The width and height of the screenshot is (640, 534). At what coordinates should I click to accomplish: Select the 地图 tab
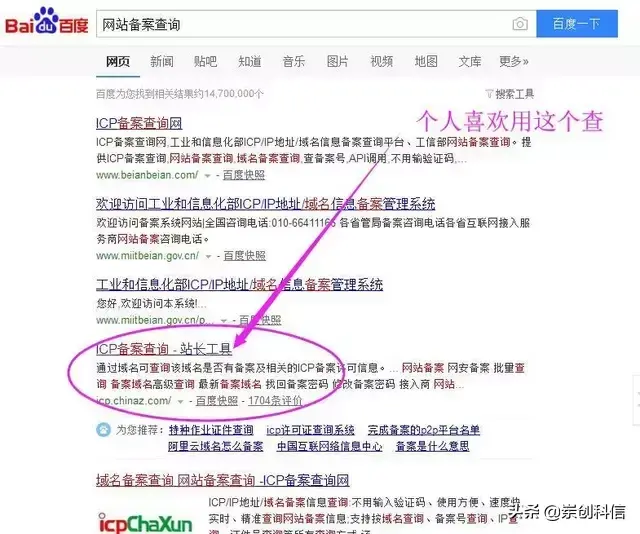click(x=426, y=62)
